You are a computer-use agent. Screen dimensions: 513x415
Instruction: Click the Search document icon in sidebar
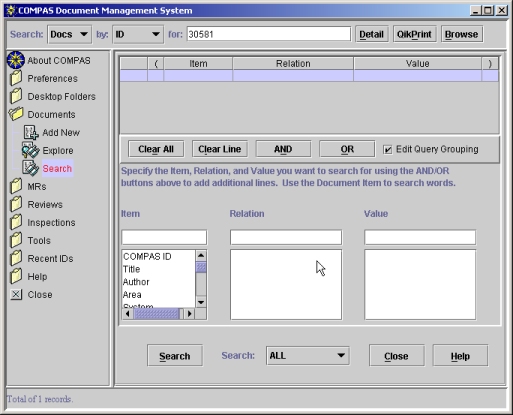click(x=31, y=168)
